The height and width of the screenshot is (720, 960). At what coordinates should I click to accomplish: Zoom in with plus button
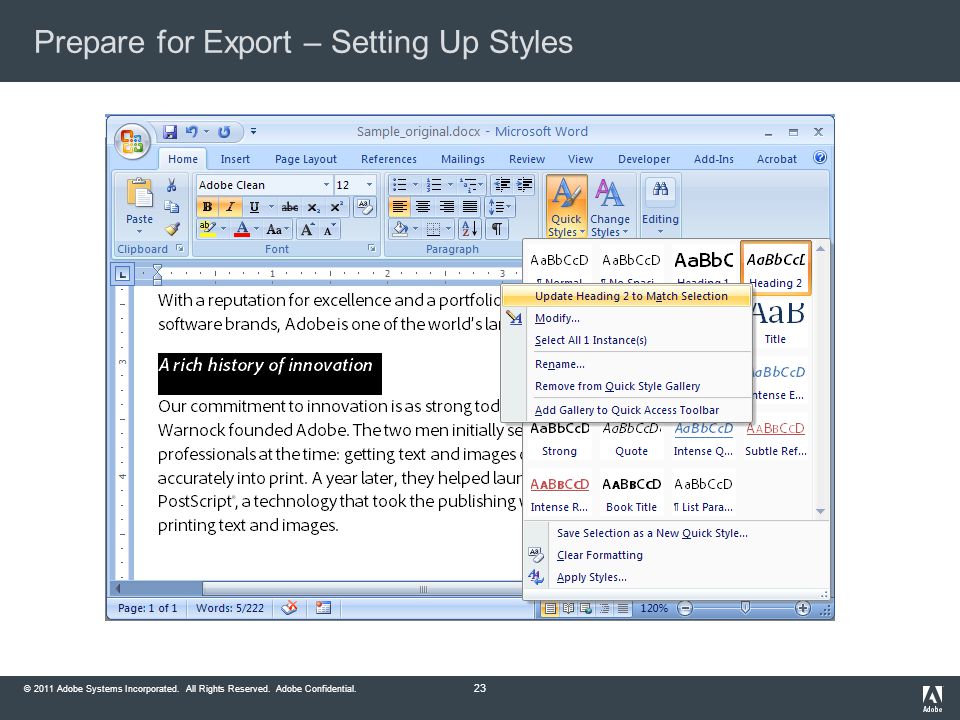(x=803, y=609)
